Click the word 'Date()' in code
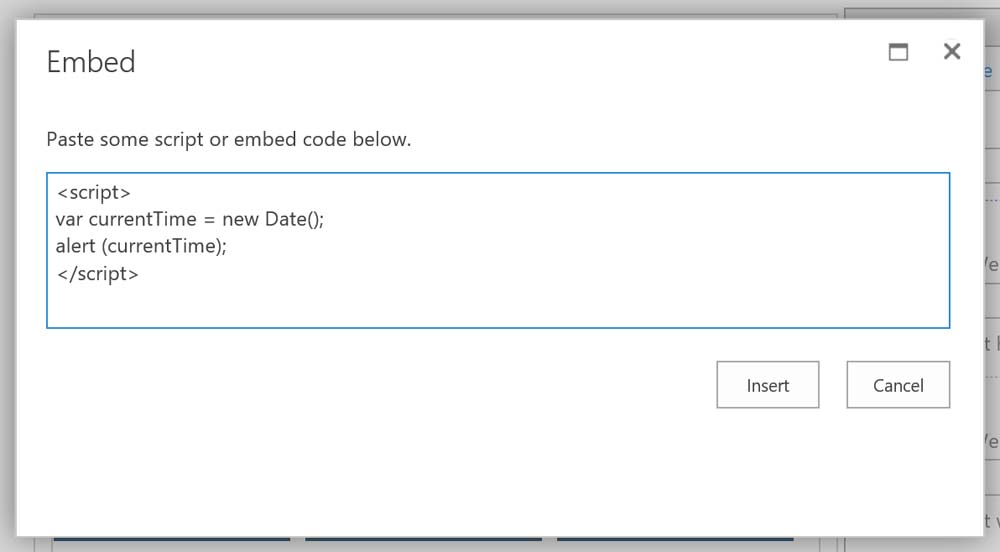 [x=294, y=220]
